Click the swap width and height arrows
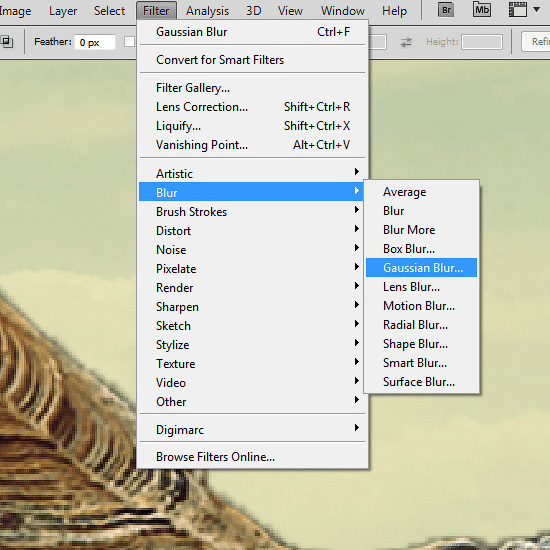The height and width of the screenshot is (550, 550). coord(406,42)
